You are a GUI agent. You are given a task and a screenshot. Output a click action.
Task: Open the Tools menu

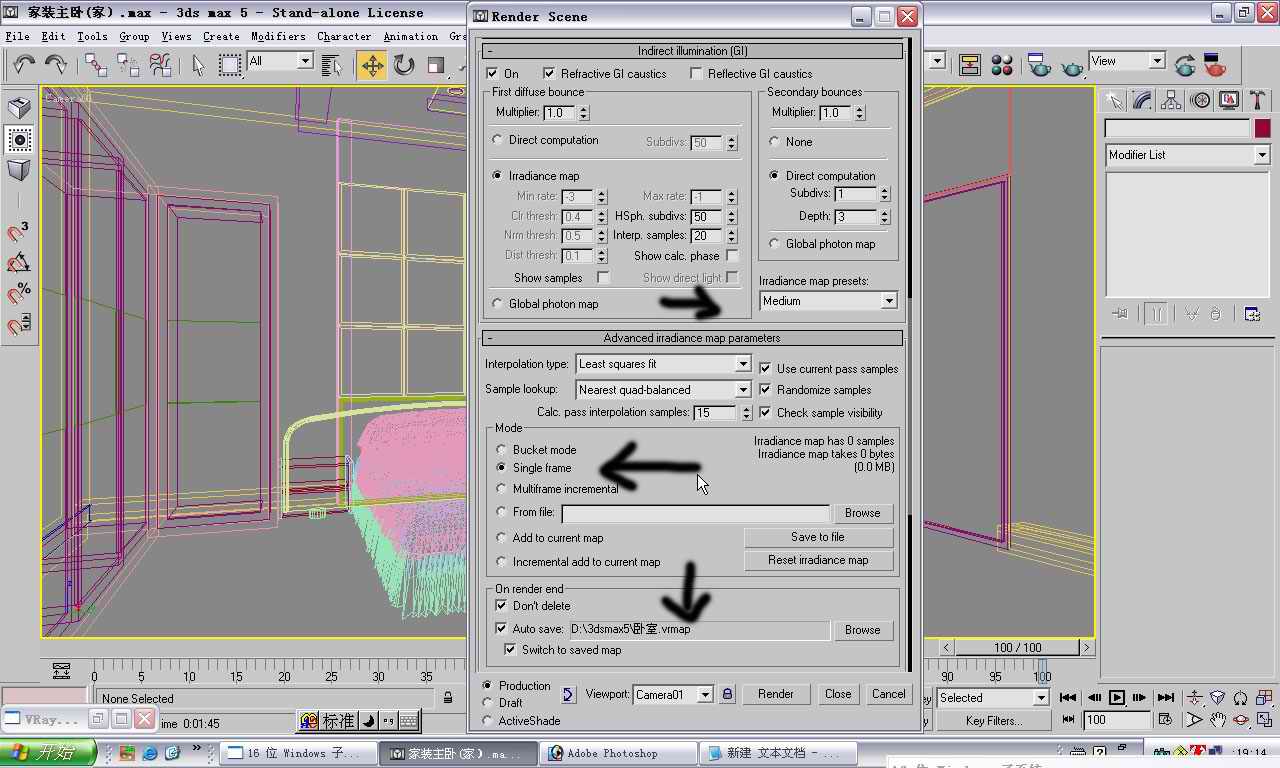click(x=92, y=36)
